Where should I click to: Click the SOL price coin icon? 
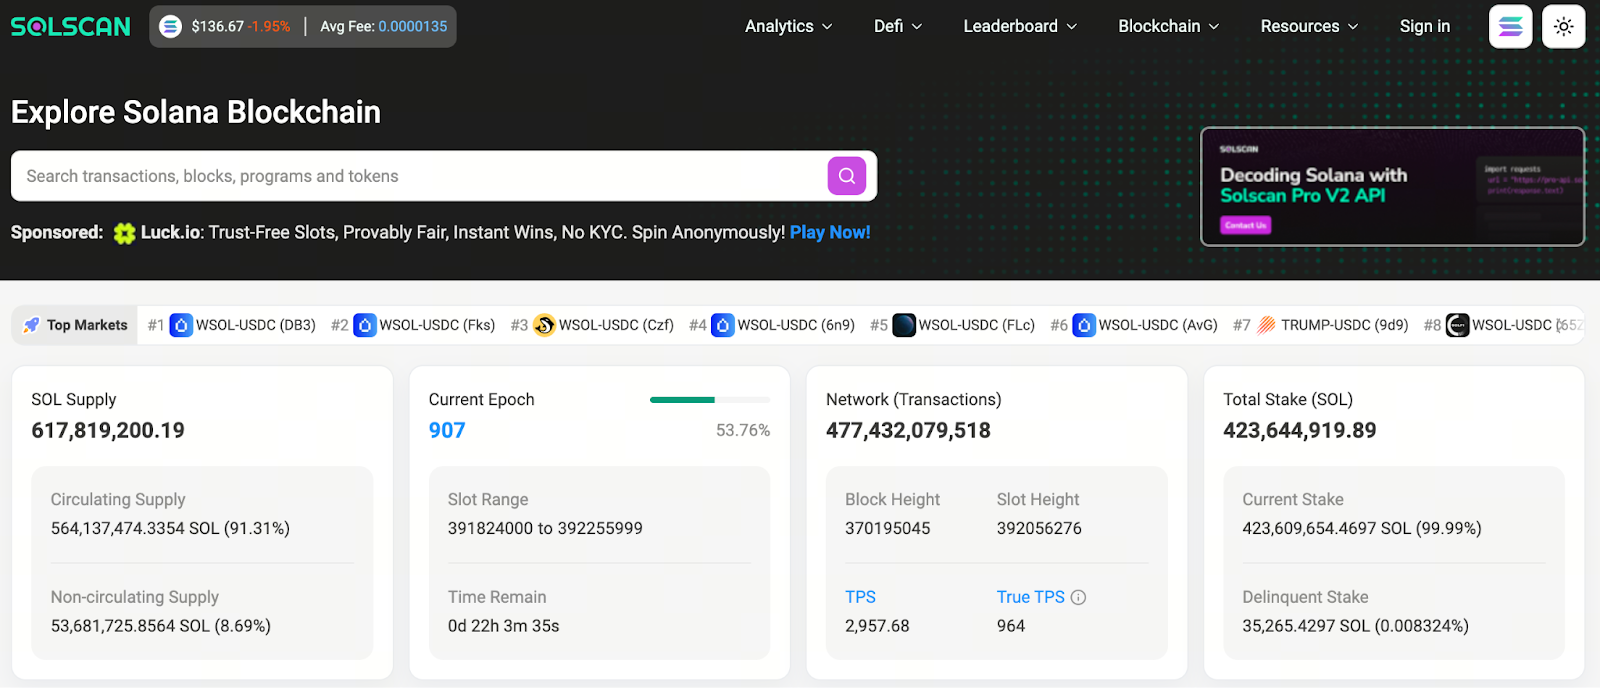(171, 27)
